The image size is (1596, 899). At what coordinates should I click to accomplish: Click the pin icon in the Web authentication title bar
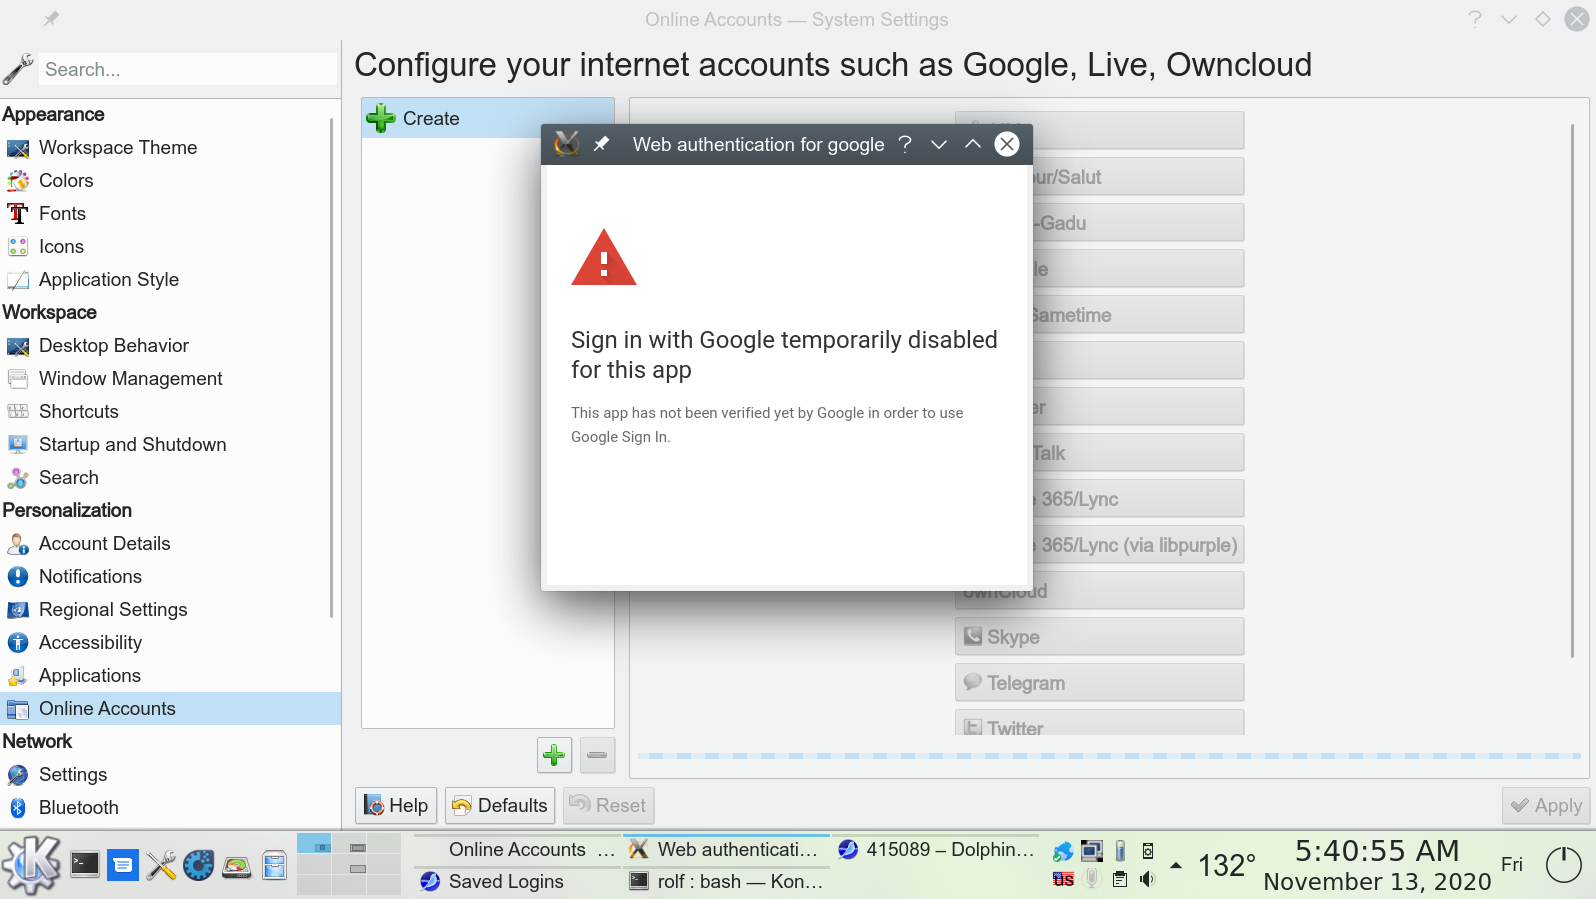601,144
